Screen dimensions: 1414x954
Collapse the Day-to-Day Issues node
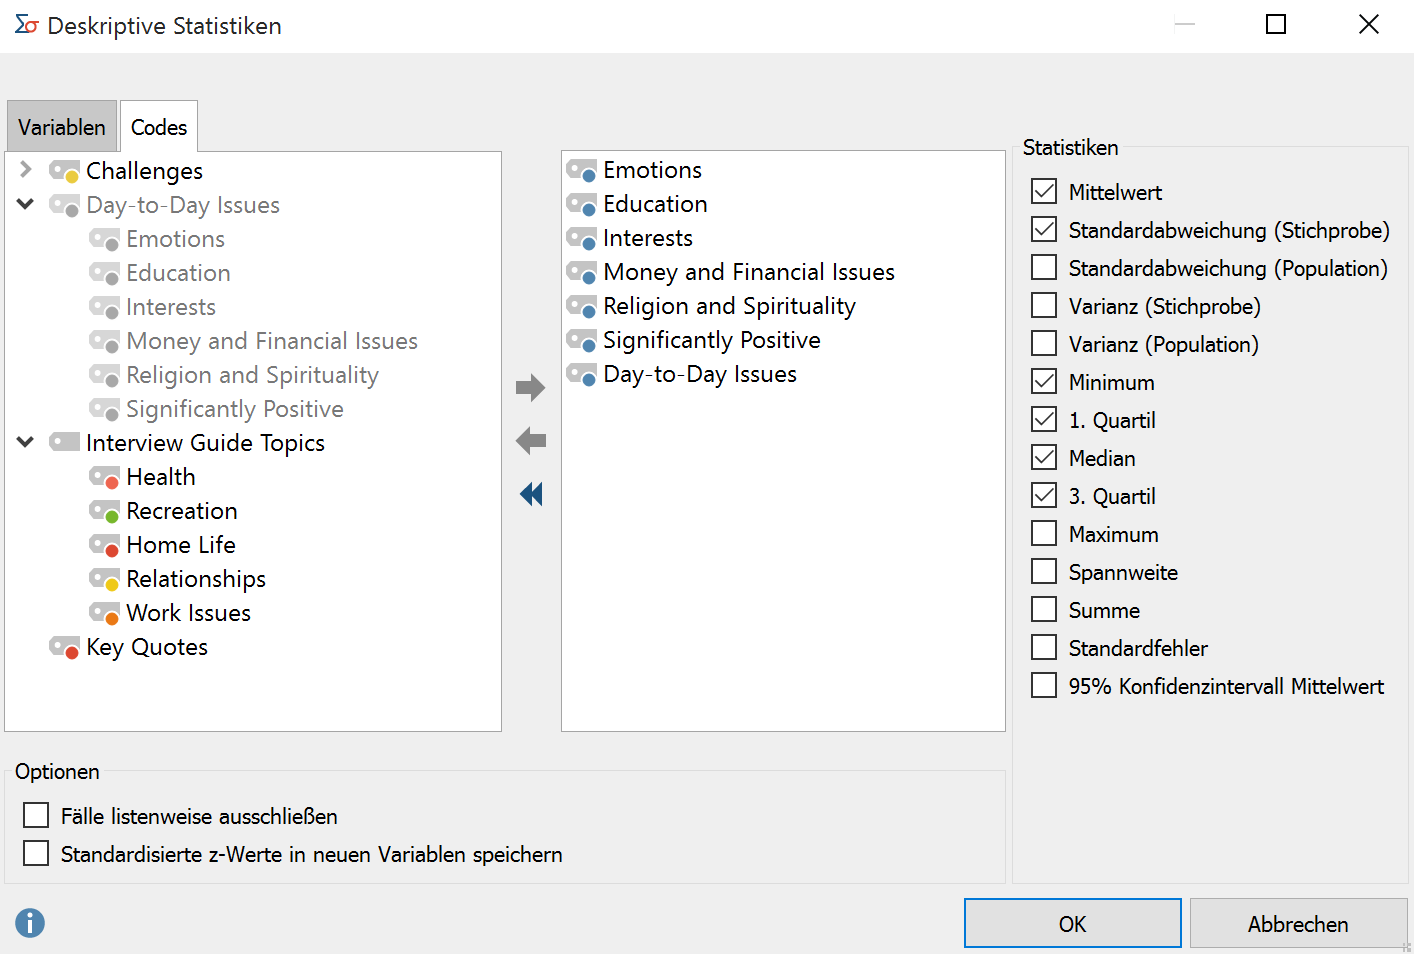pyautogui.click(x=26, y=204)
